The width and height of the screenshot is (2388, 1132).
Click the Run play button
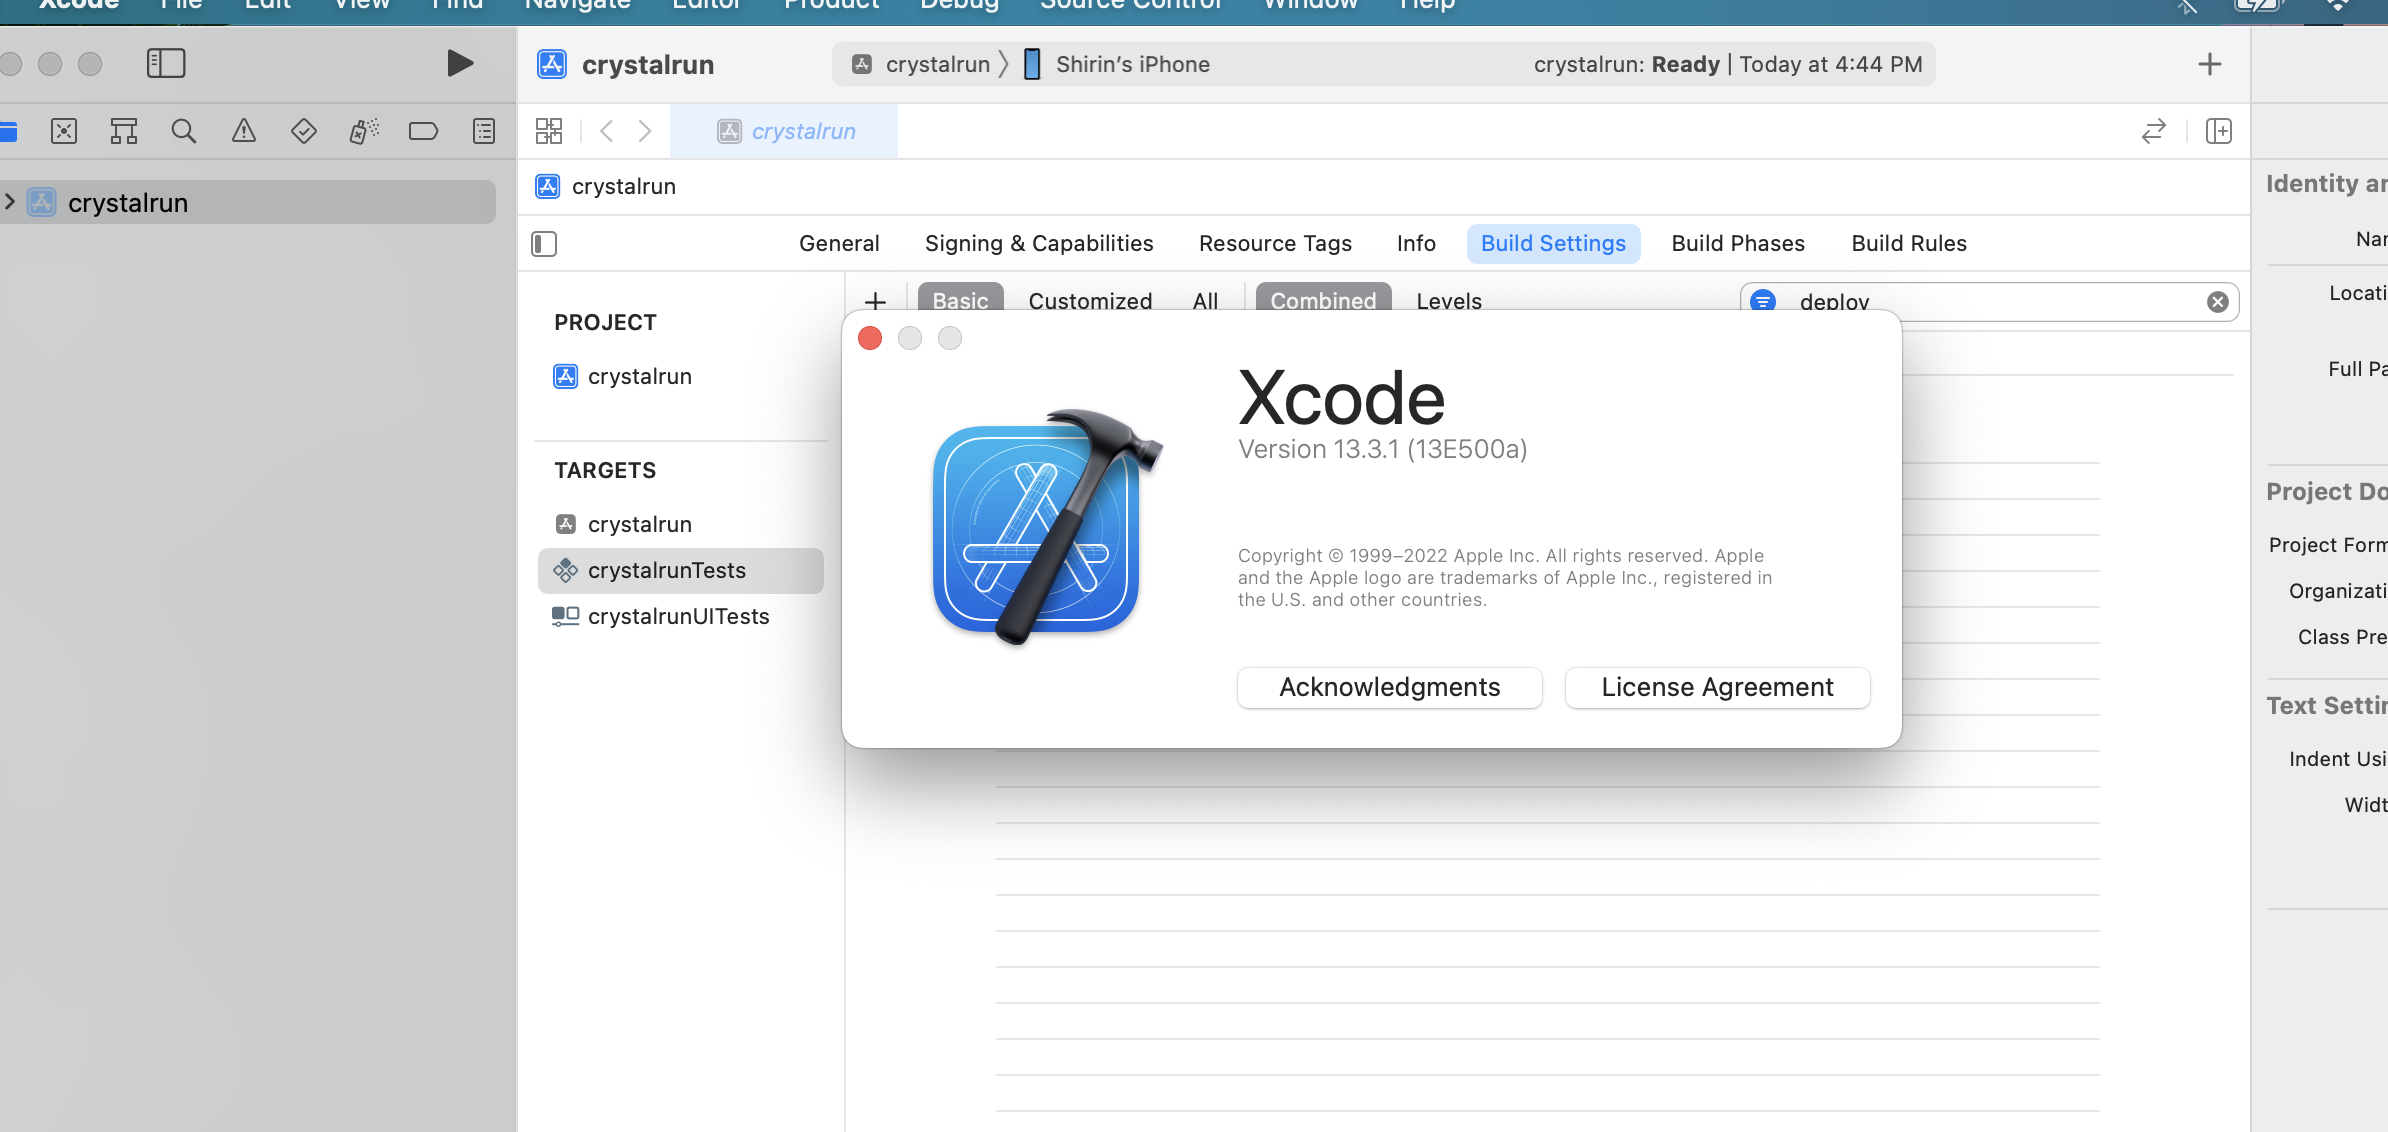459,64
